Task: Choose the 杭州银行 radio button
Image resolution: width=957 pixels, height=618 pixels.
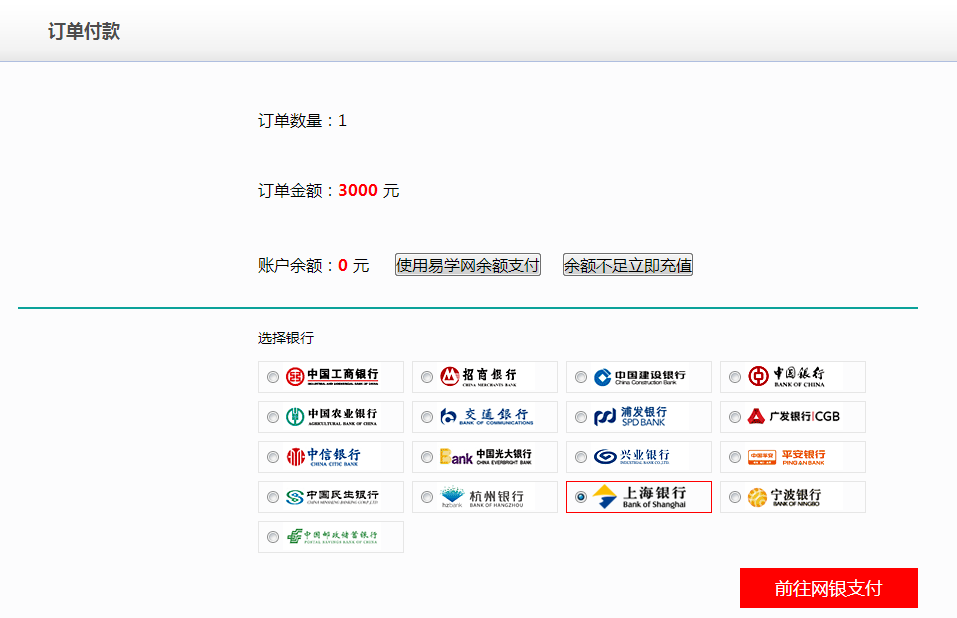Action: (x=427, y=498)
